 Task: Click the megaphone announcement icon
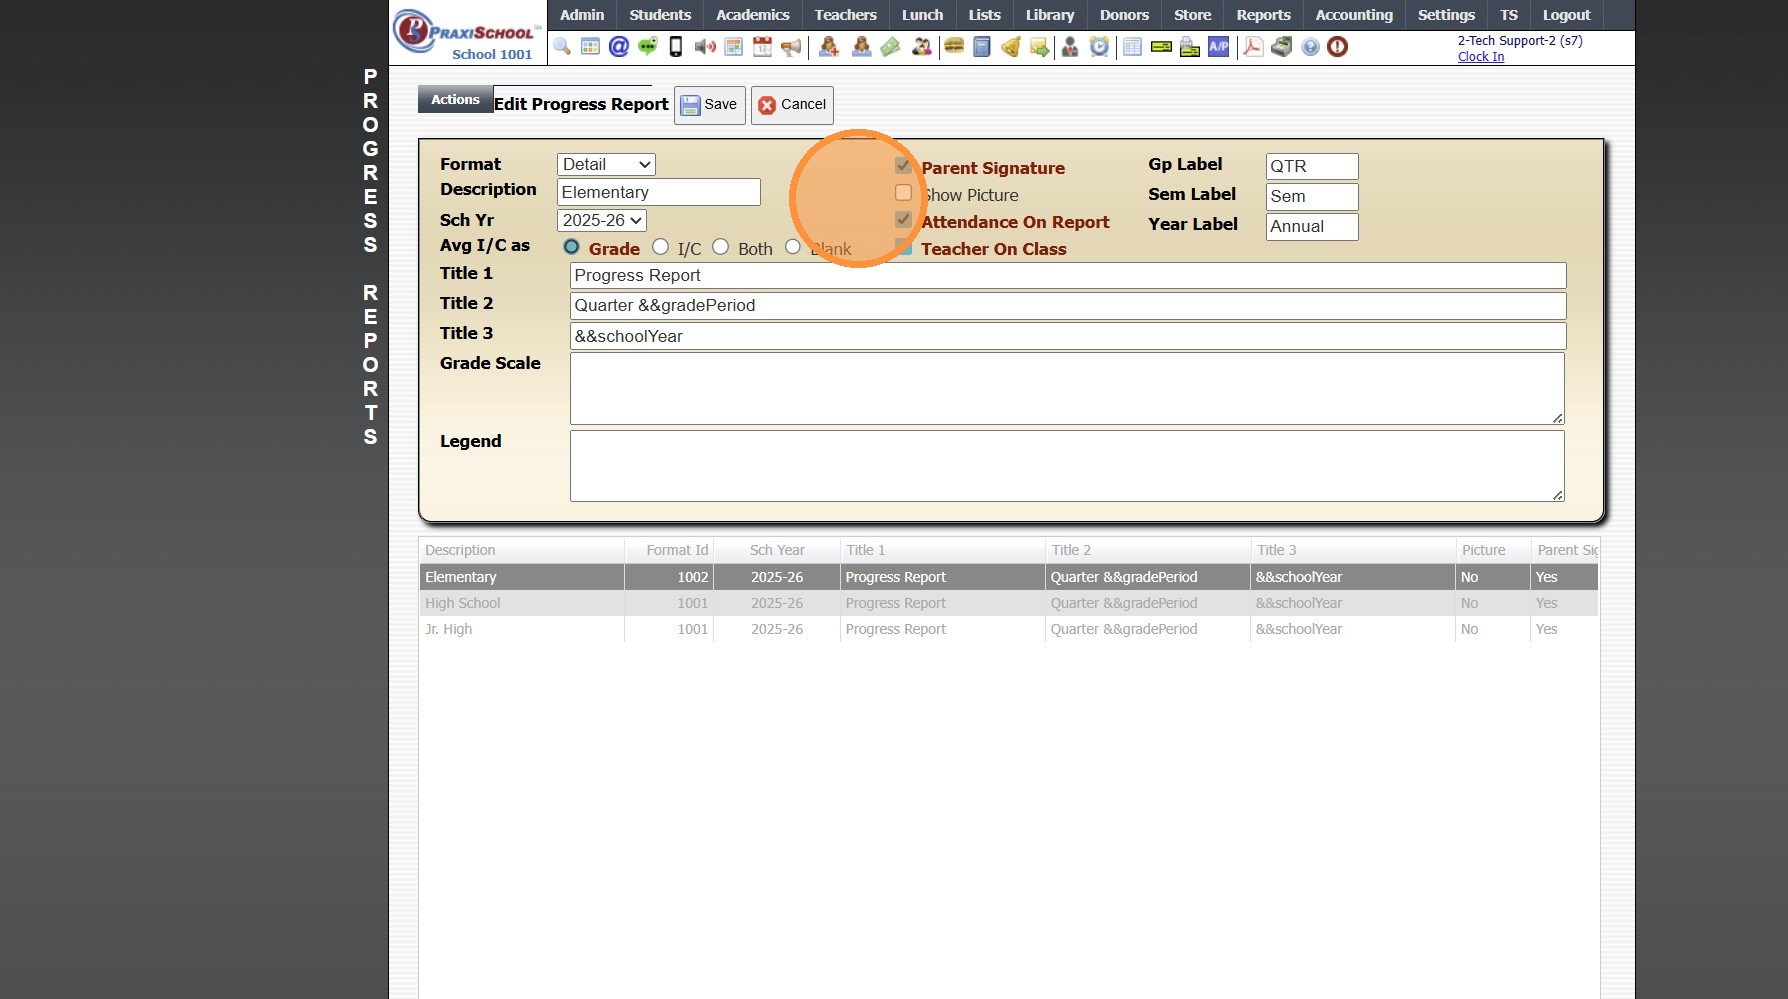pos(791,46)
